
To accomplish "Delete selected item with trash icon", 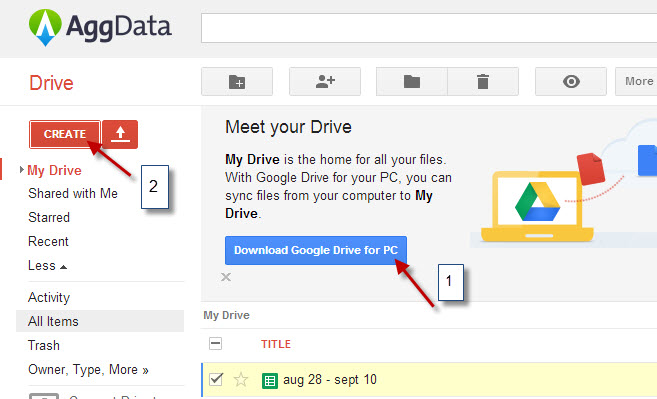I will click(483, 81).
